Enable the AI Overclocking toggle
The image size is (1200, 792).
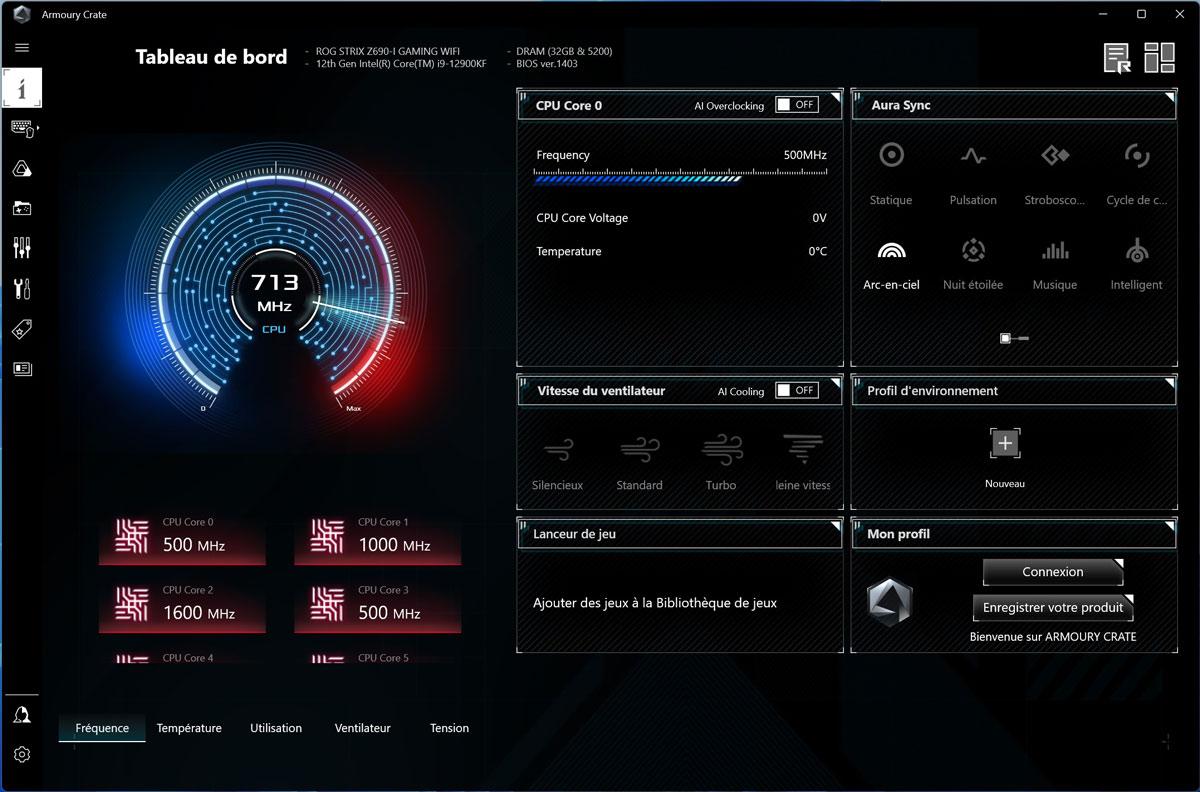pos(797,105)
